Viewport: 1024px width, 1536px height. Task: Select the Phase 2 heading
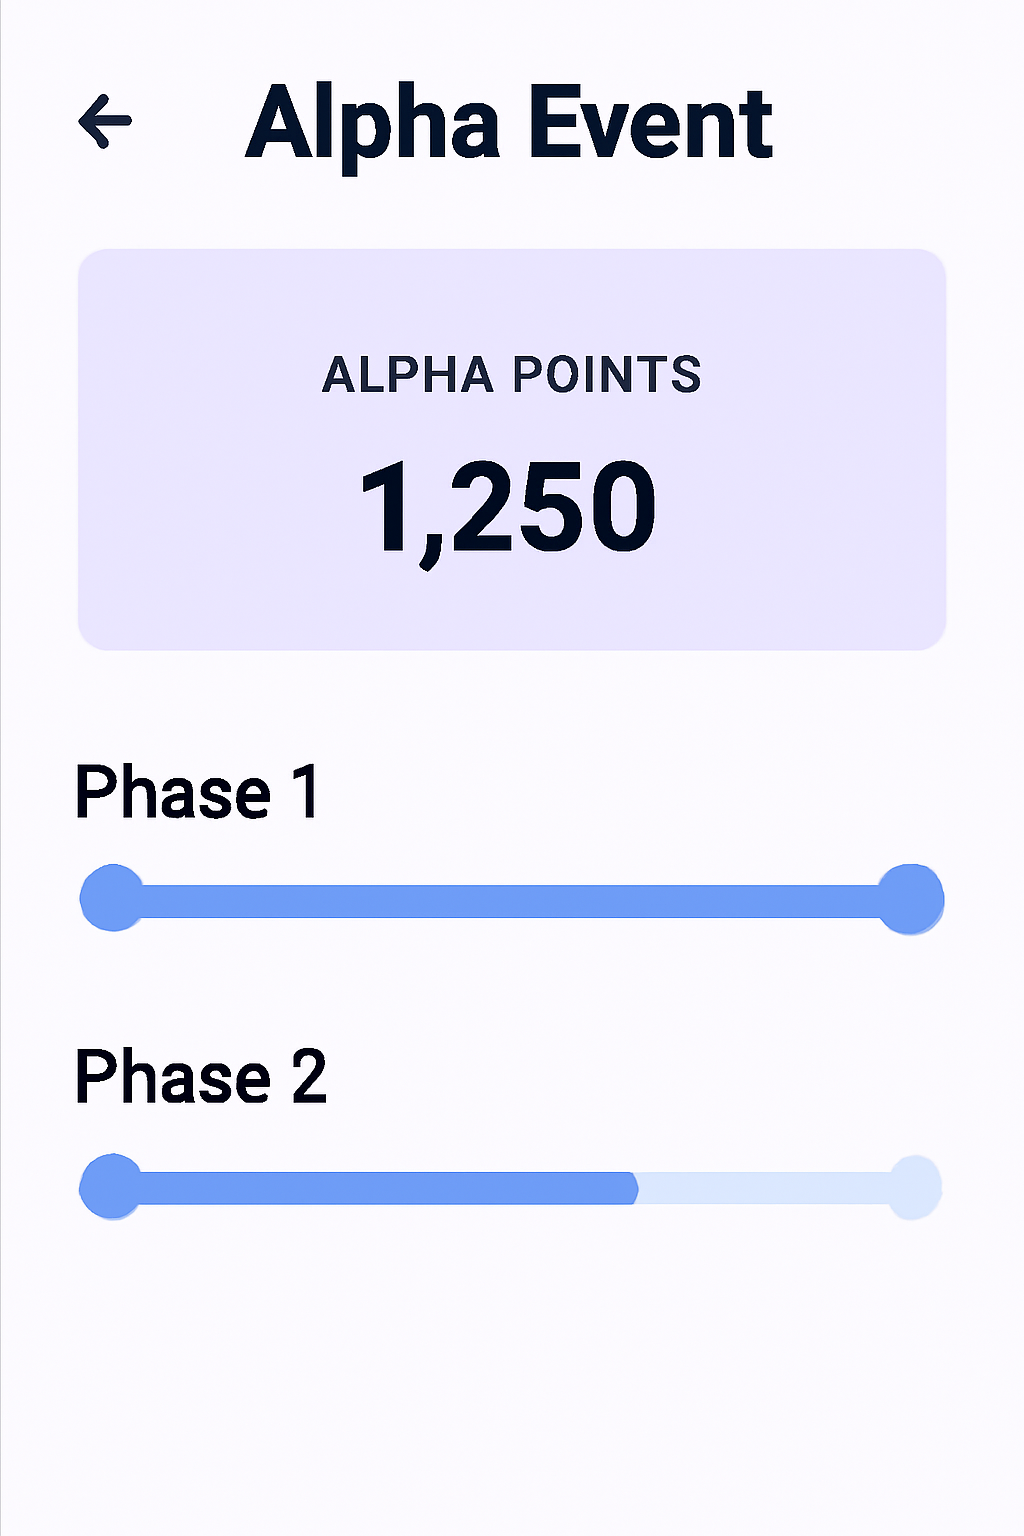coord(200,1078)
